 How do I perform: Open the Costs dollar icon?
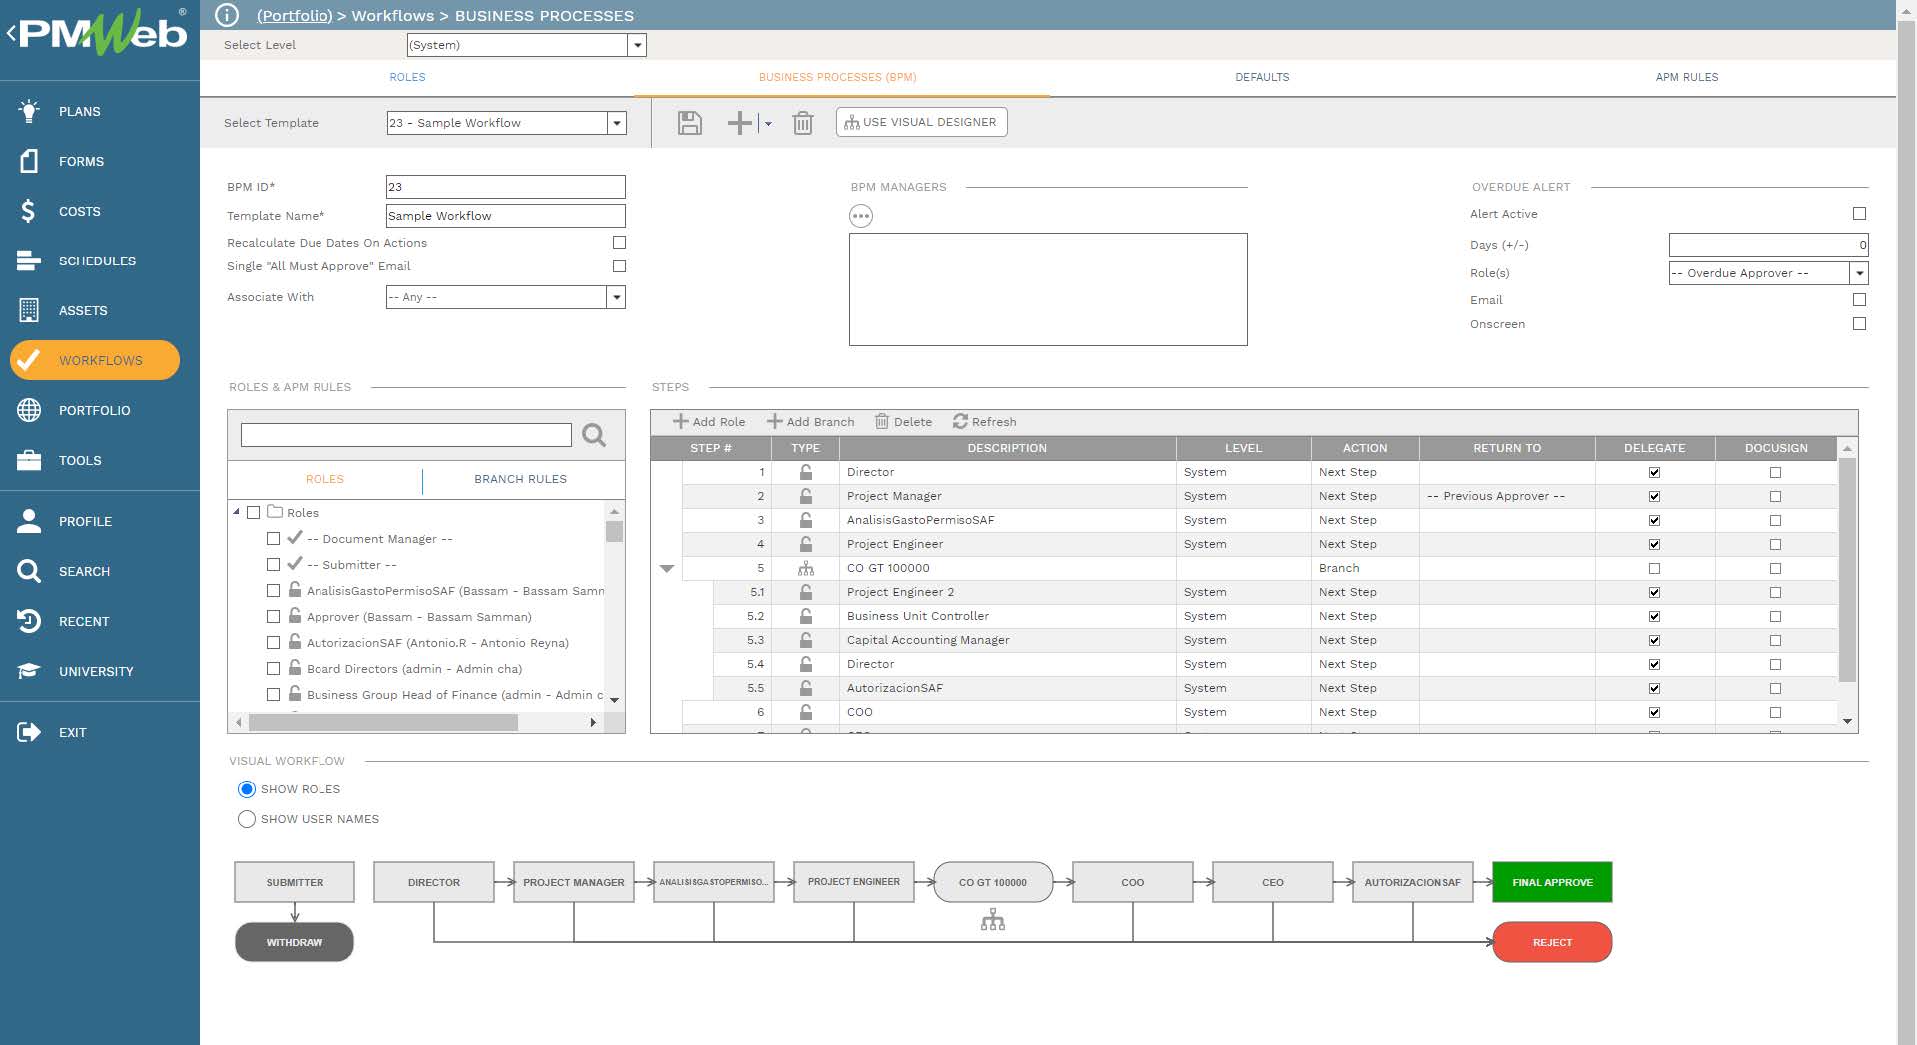pos(29,211)
